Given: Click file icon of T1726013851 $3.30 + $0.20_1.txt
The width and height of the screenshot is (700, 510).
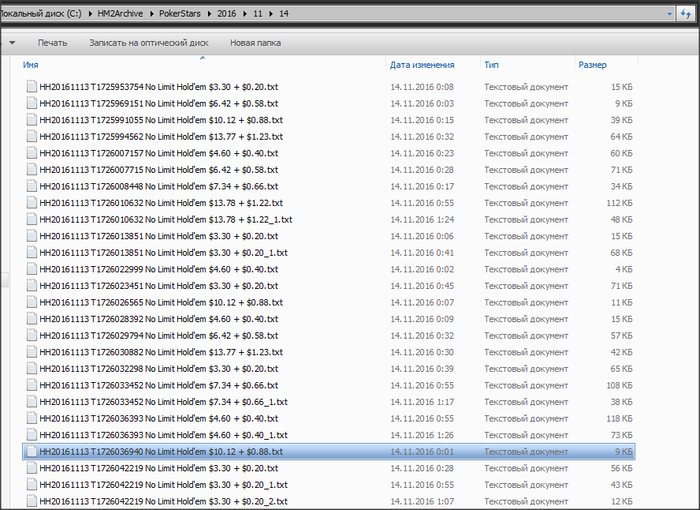Looking at the screenshot, I should click(31, 252).
